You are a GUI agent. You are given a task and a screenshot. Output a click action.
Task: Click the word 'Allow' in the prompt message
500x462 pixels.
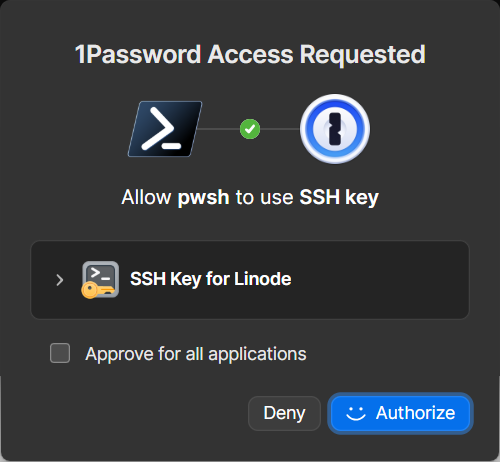(146, 197)
